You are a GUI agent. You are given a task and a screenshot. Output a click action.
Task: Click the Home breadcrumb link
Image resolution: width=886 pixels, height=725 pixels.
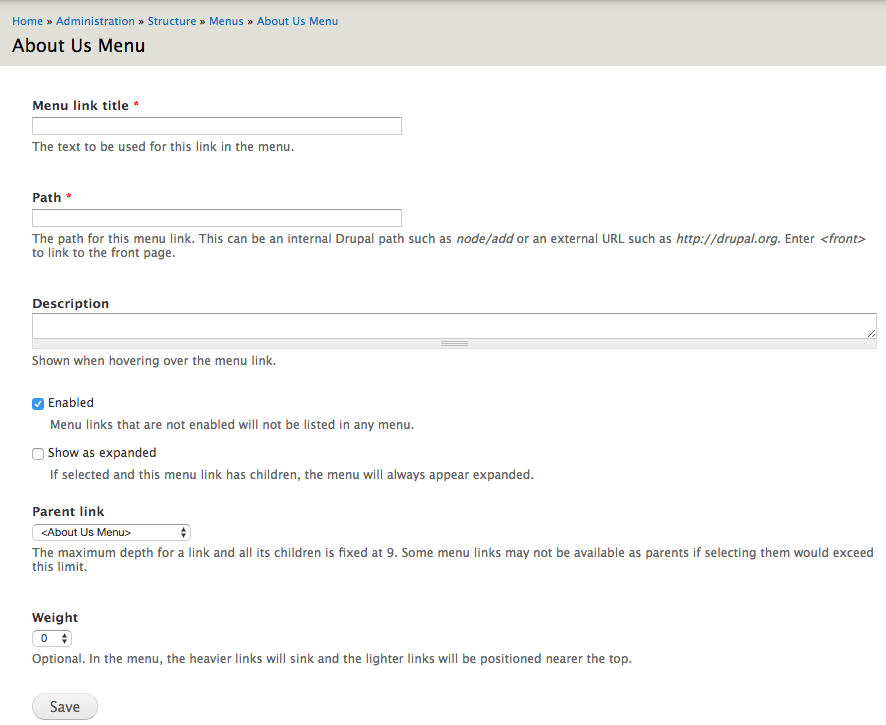click(27, 21)
